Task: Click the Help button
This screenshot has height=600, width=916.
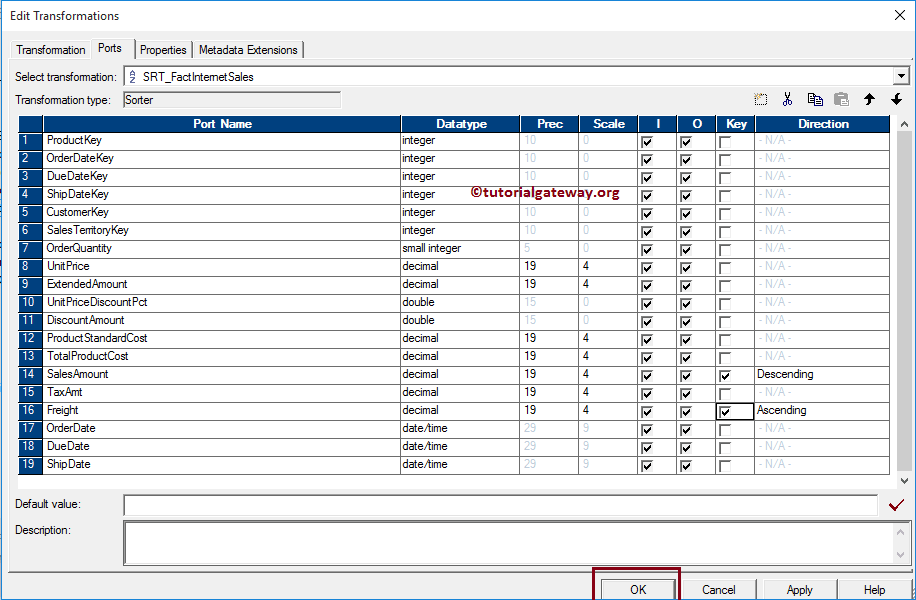Action: [x=875, y=589]
